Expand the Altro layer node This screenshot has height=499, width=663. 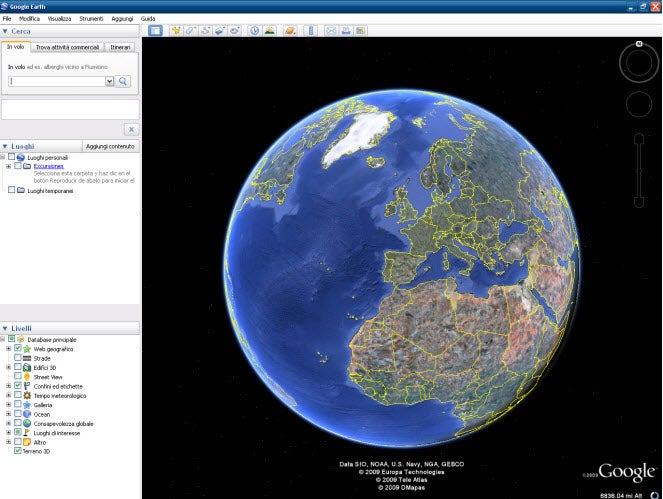coord(8,442)
